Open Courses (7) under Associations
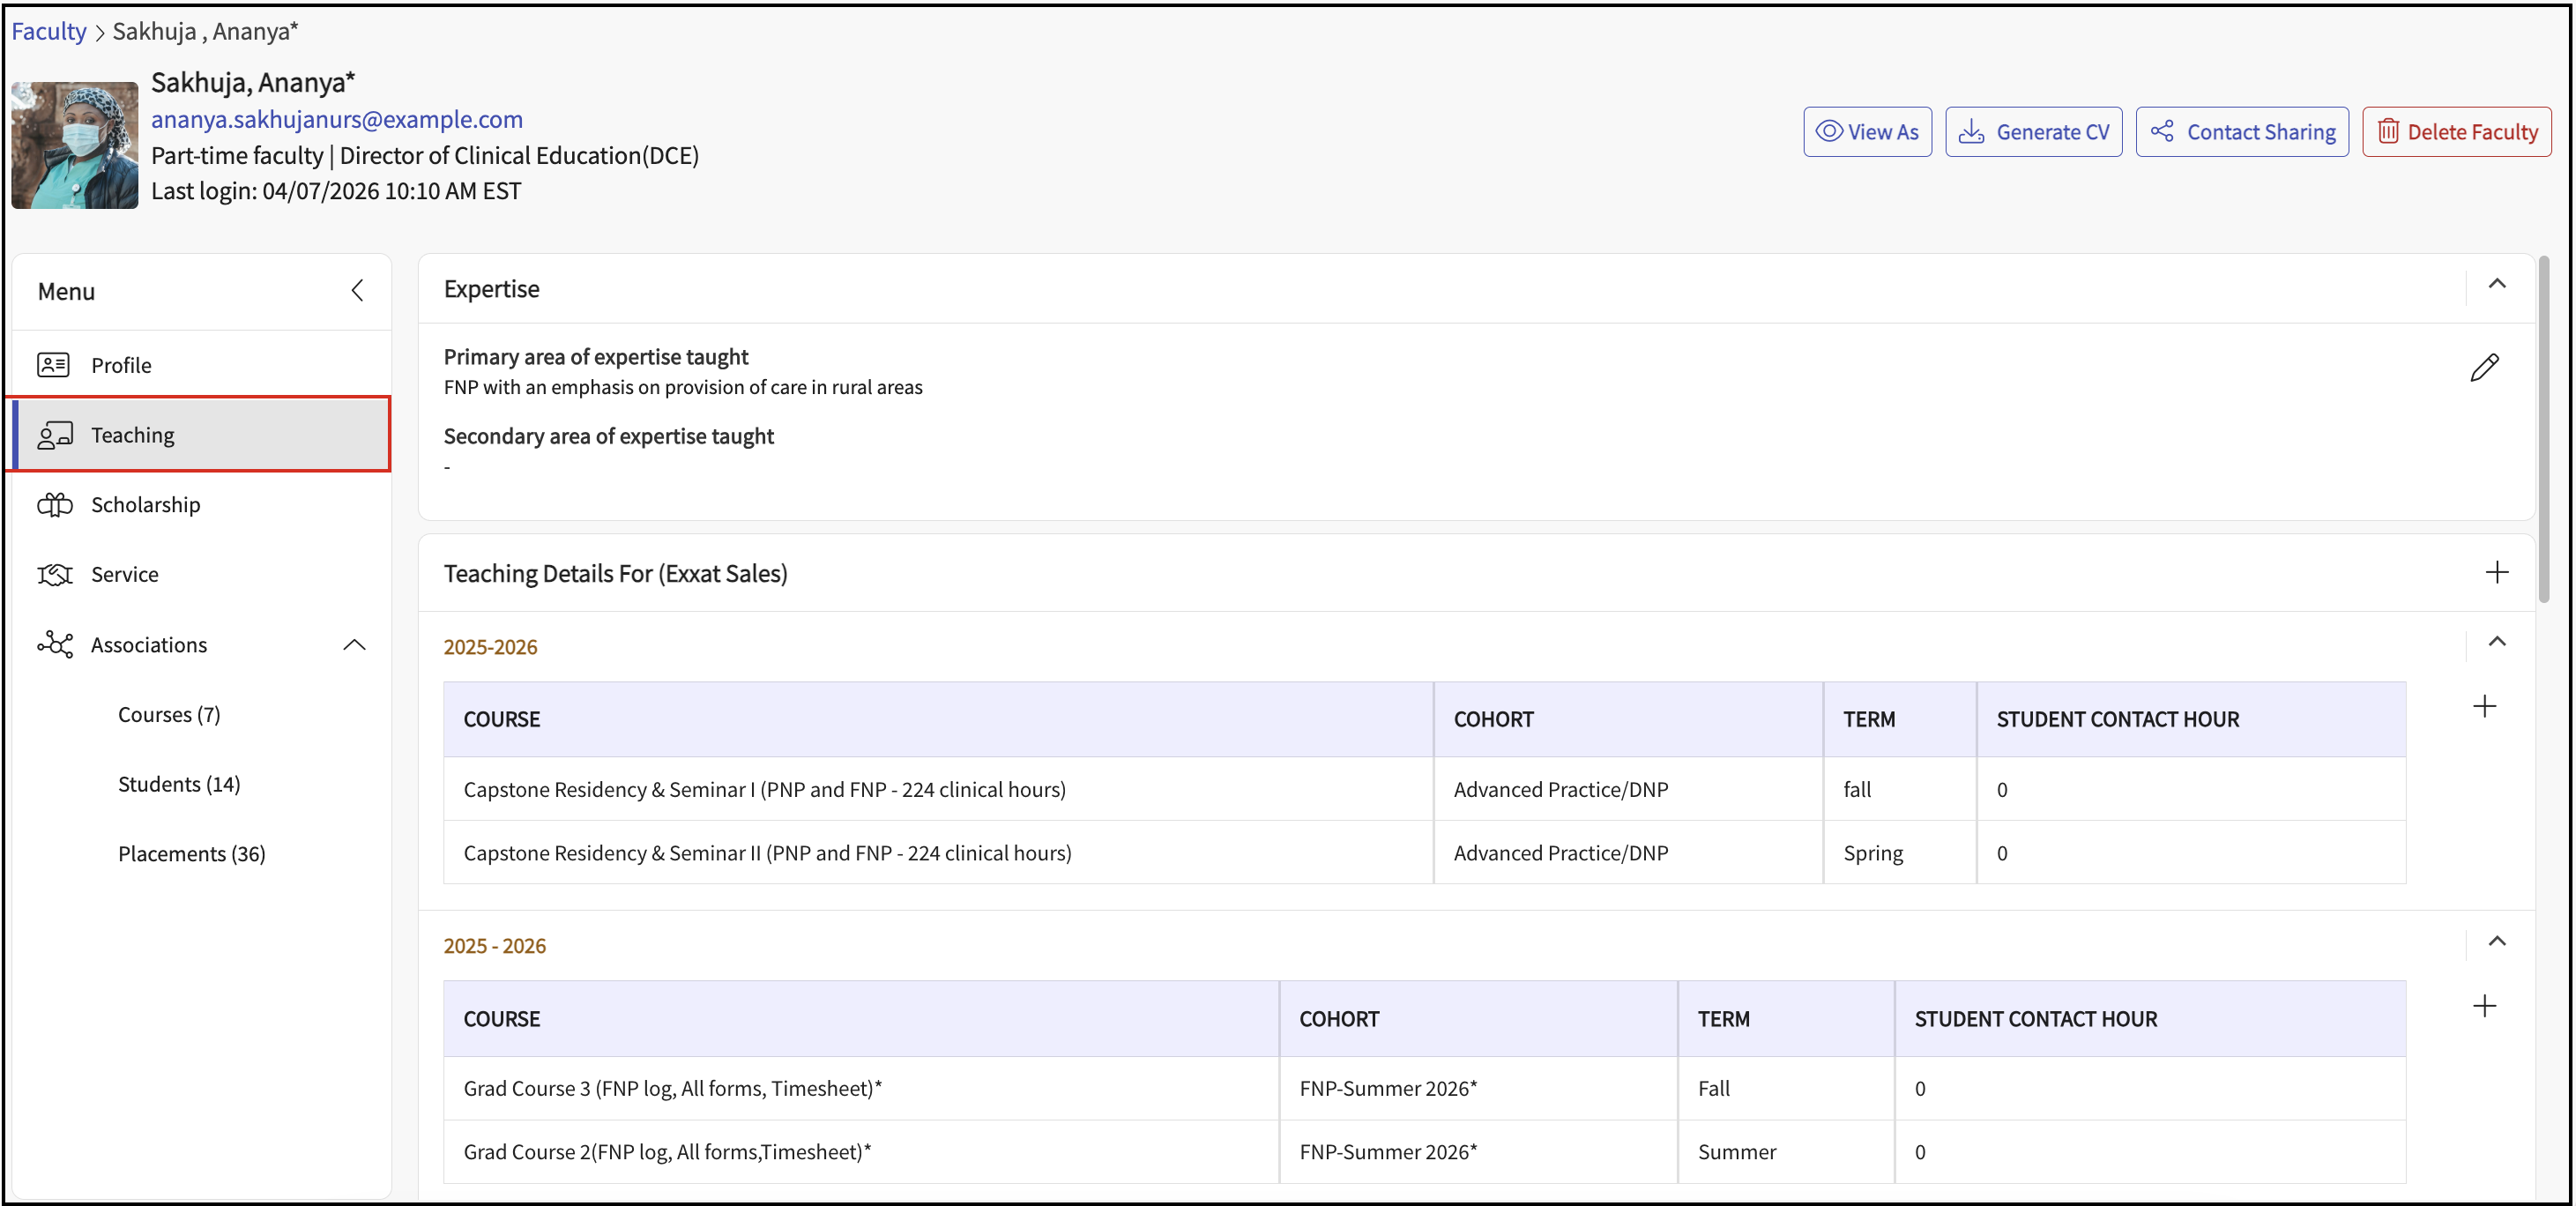The width and height of the screenshot is (2576, 1206). [x=169, y=715]
